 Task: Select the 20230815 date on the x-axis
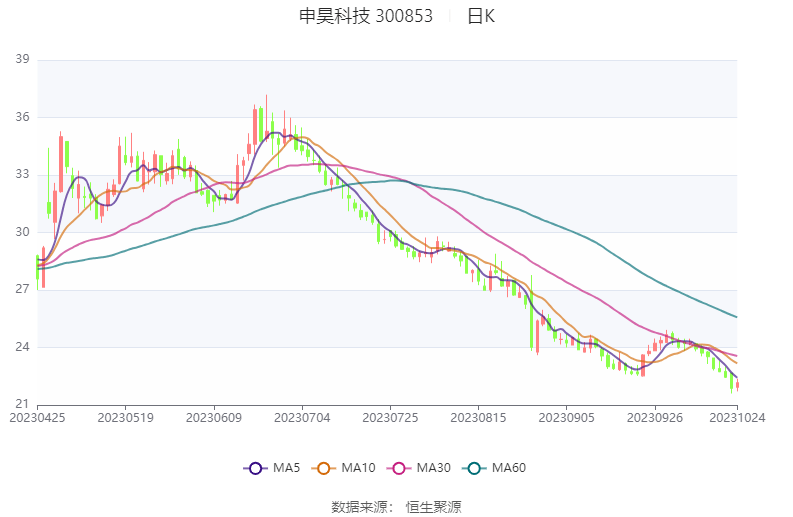pos(478,418)
